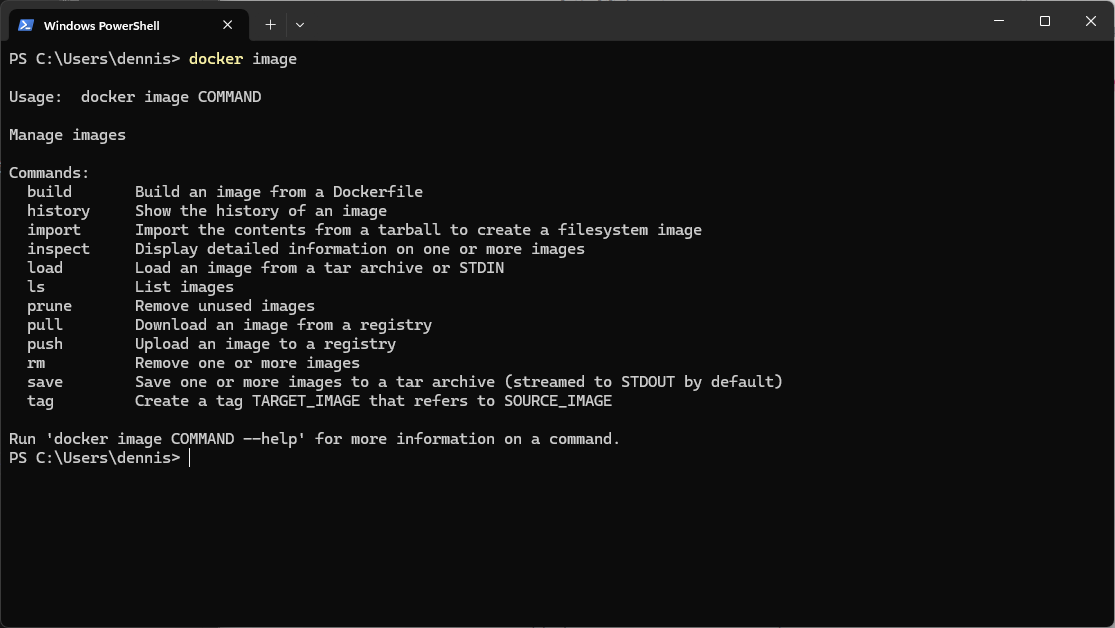1115x628 pixels.
Task: Click the 'ls' command entry
Action: 35,286
